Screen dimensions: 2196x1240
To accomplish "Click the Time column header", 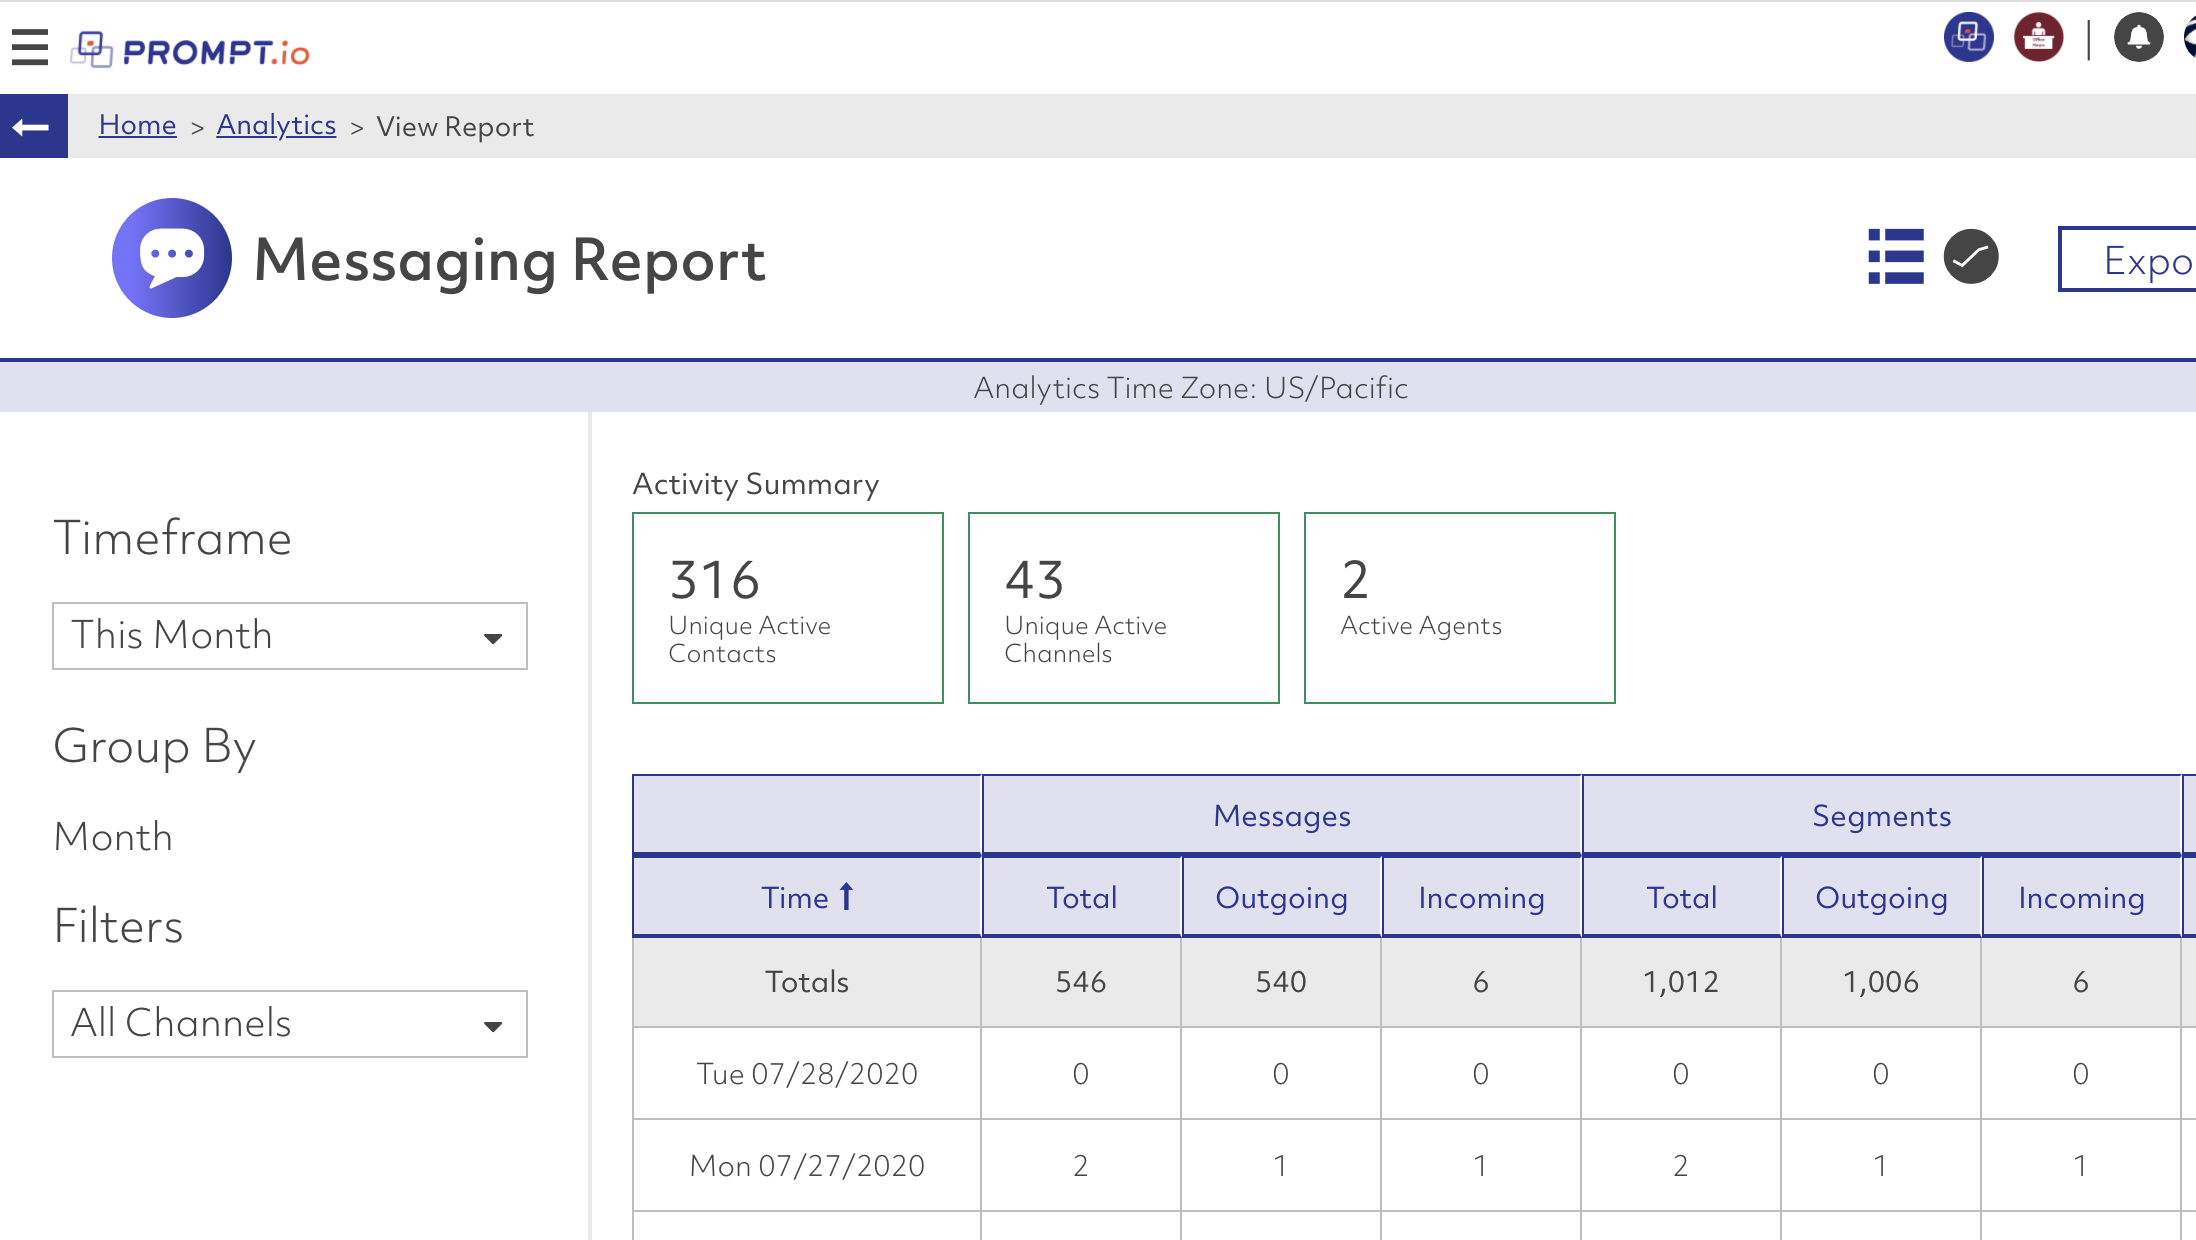I will pos(807,898).
